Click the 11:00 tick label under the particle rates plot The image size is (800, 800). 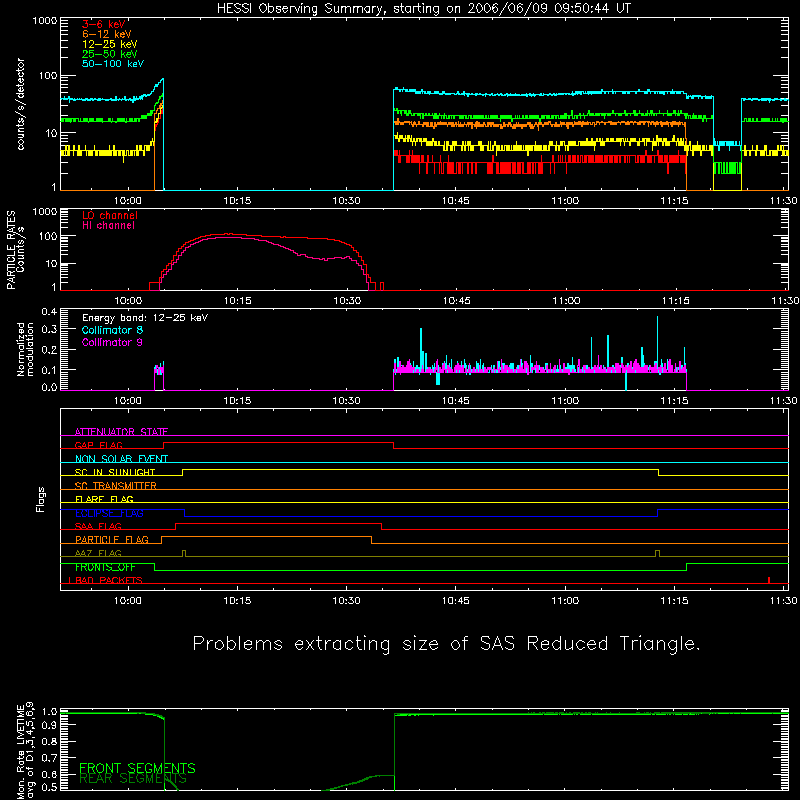point(566,301)
